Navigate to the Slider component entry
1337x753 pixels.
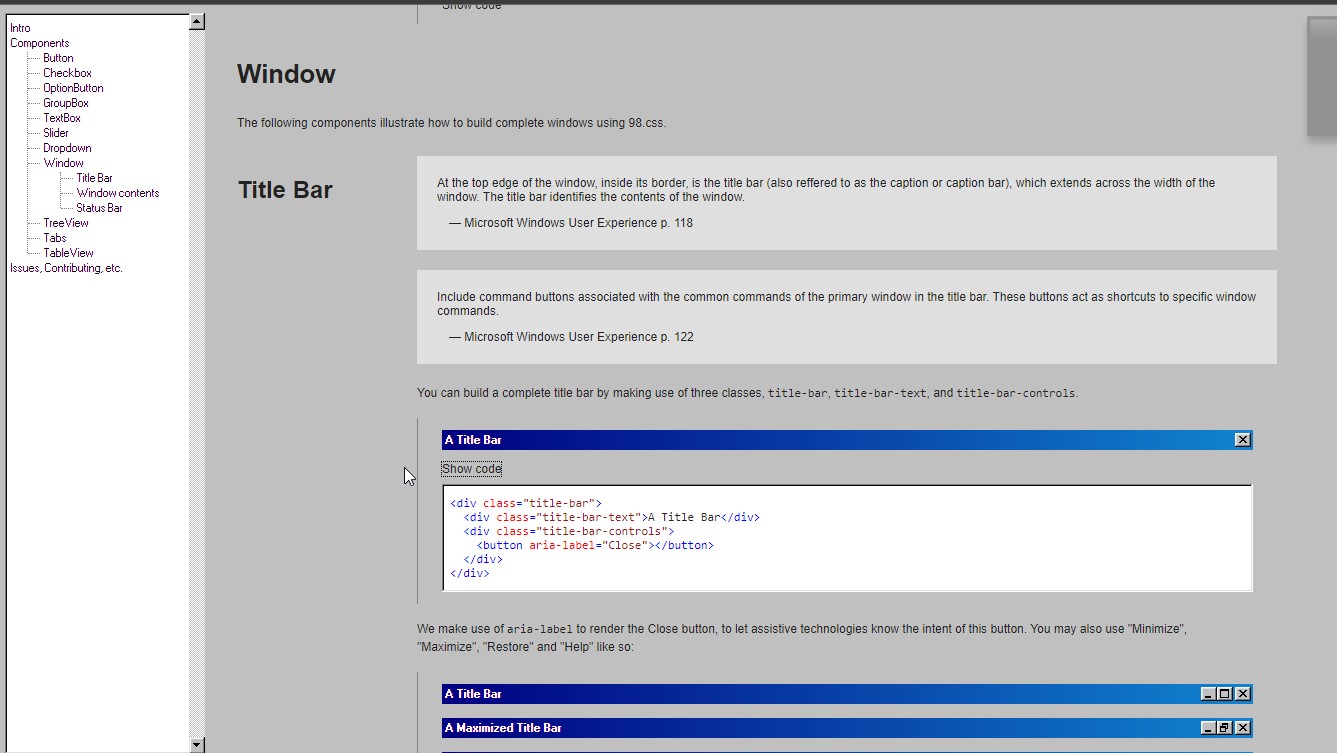tap(56, 133)
